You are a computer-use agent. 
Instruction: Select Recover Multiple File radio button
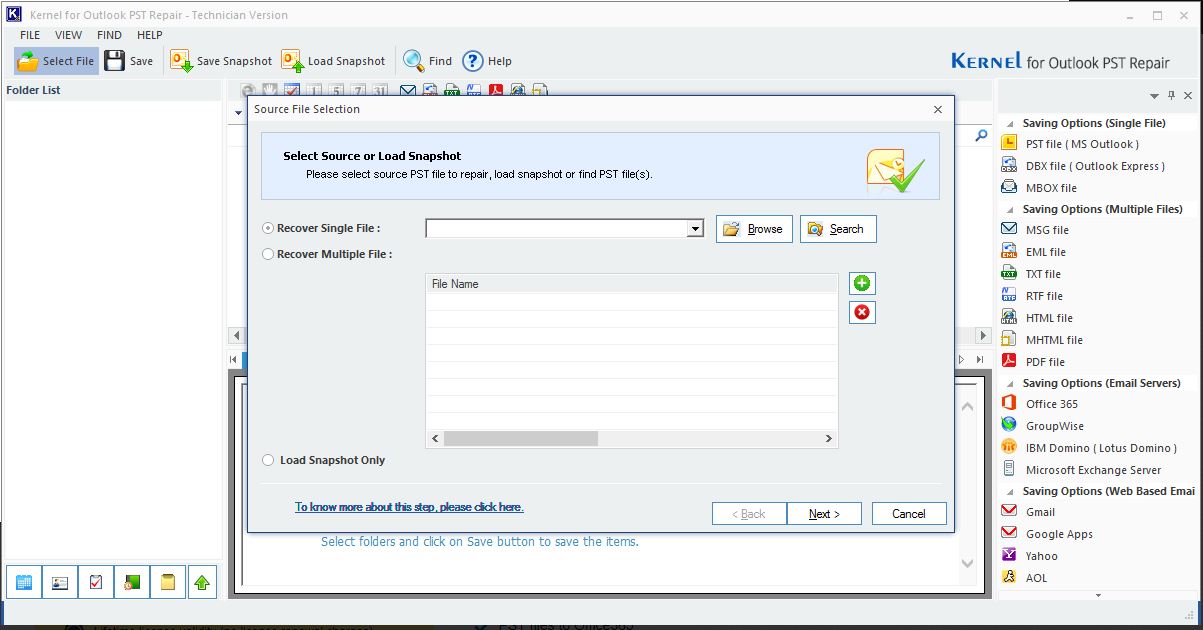[268, 254]
